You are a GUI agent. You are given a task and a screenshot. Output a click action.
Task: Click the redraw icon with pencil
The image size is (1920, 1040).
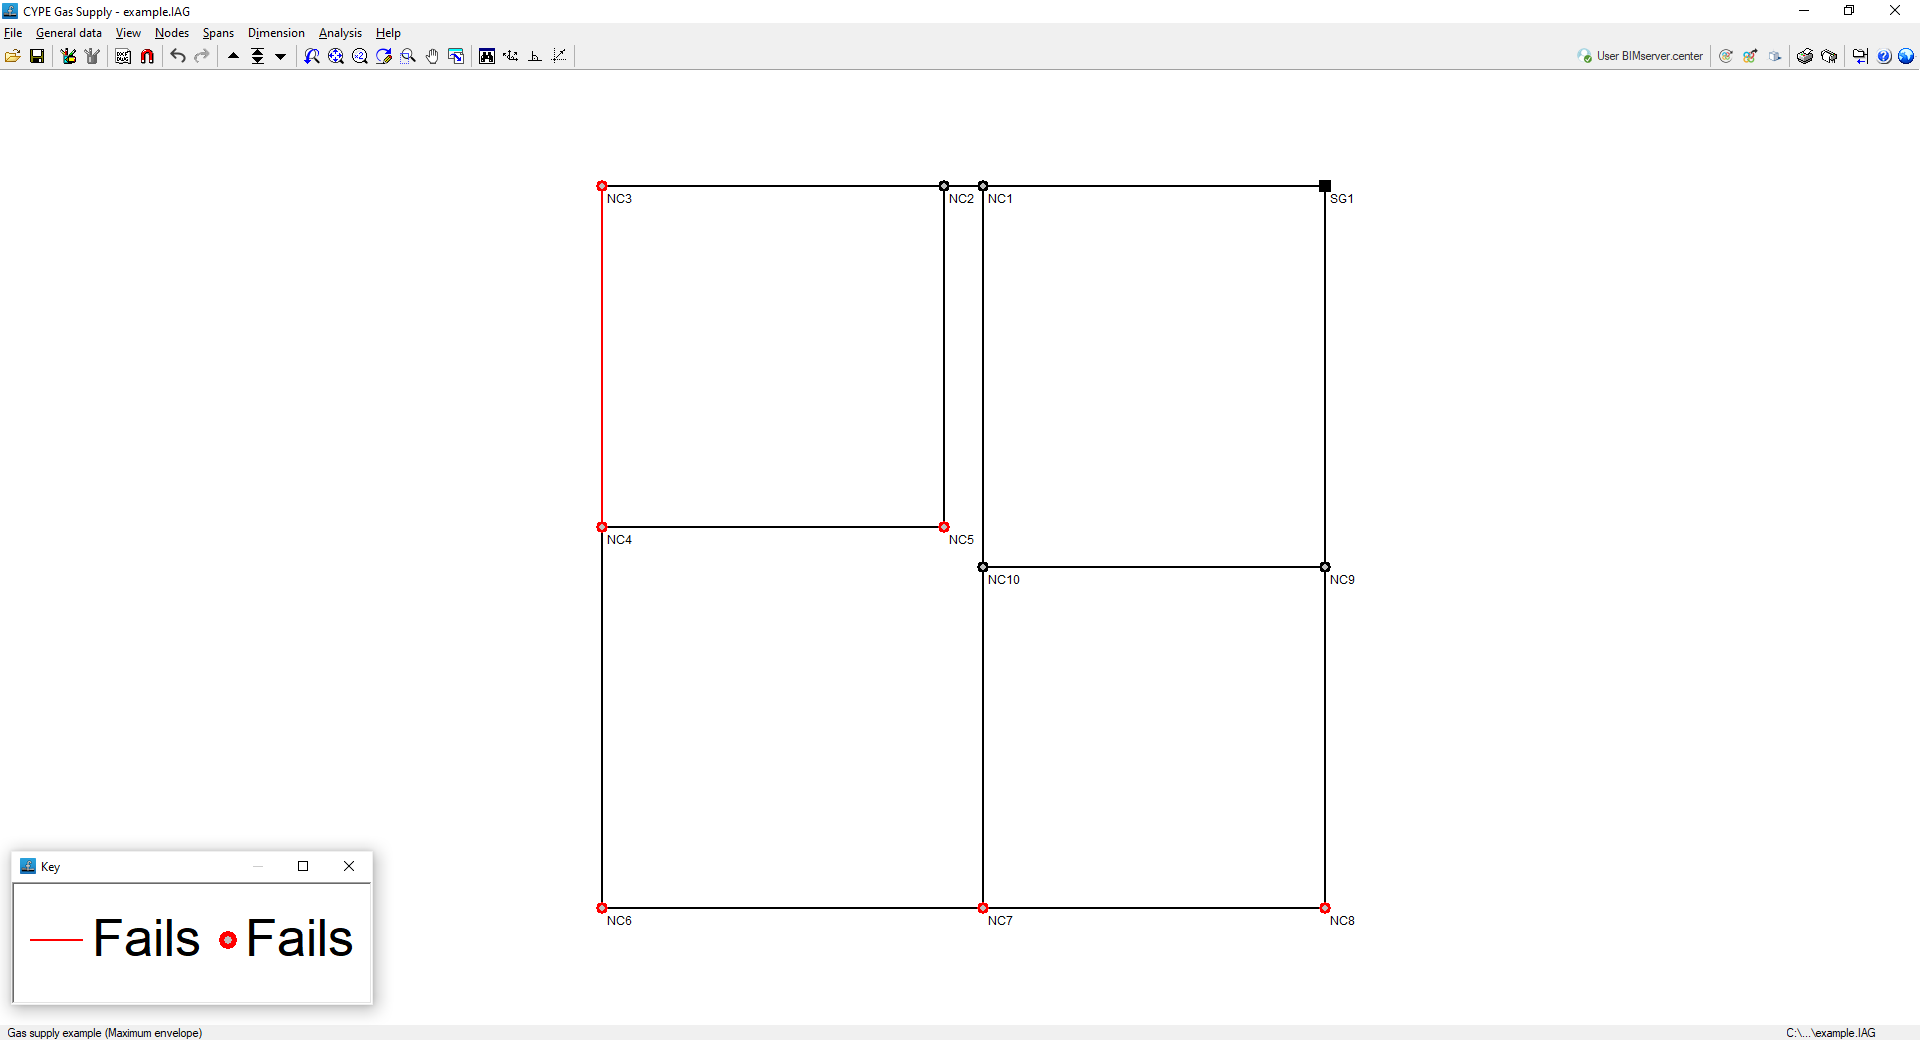point(384,56)
